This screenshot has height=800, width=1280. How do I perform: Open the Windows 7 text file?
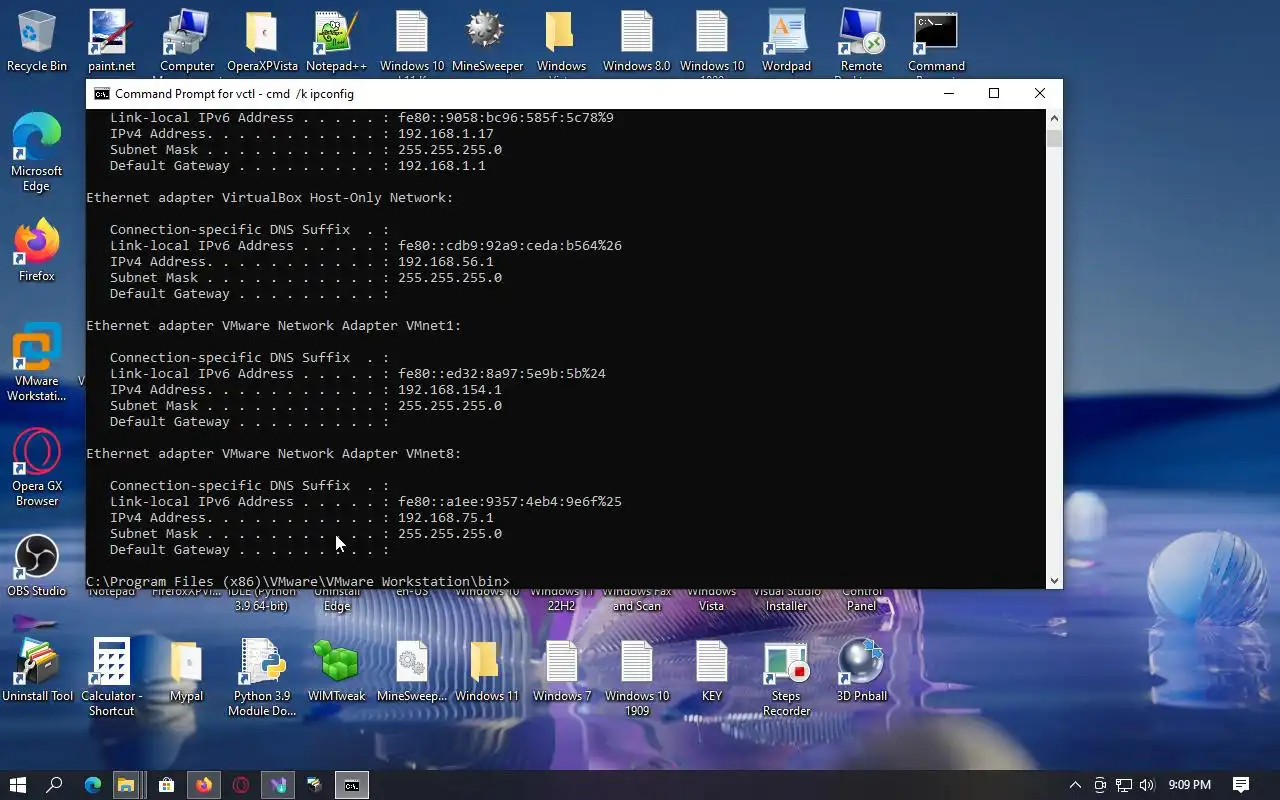coord(562,670)
